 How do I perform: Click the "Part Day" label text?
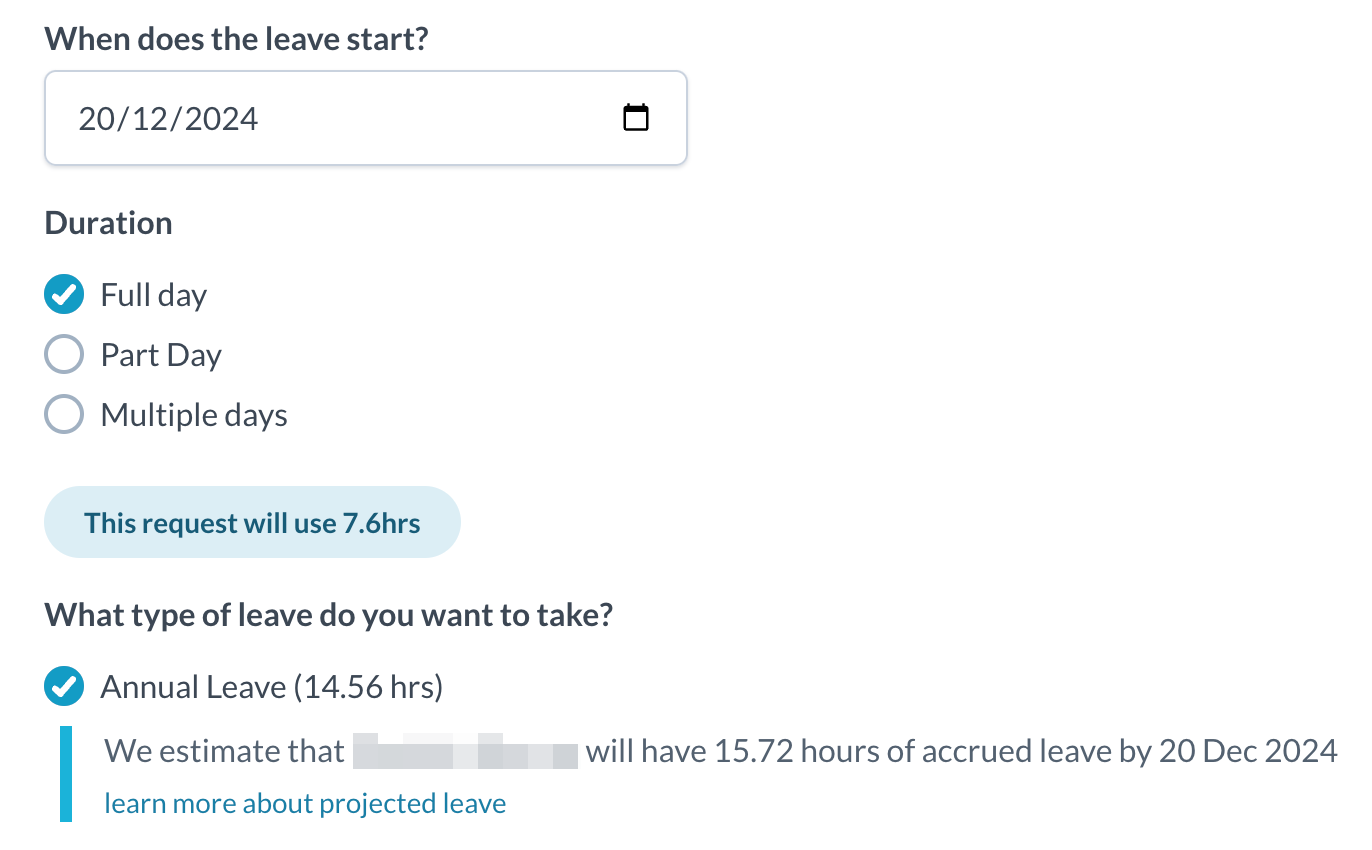coord(161,355)
